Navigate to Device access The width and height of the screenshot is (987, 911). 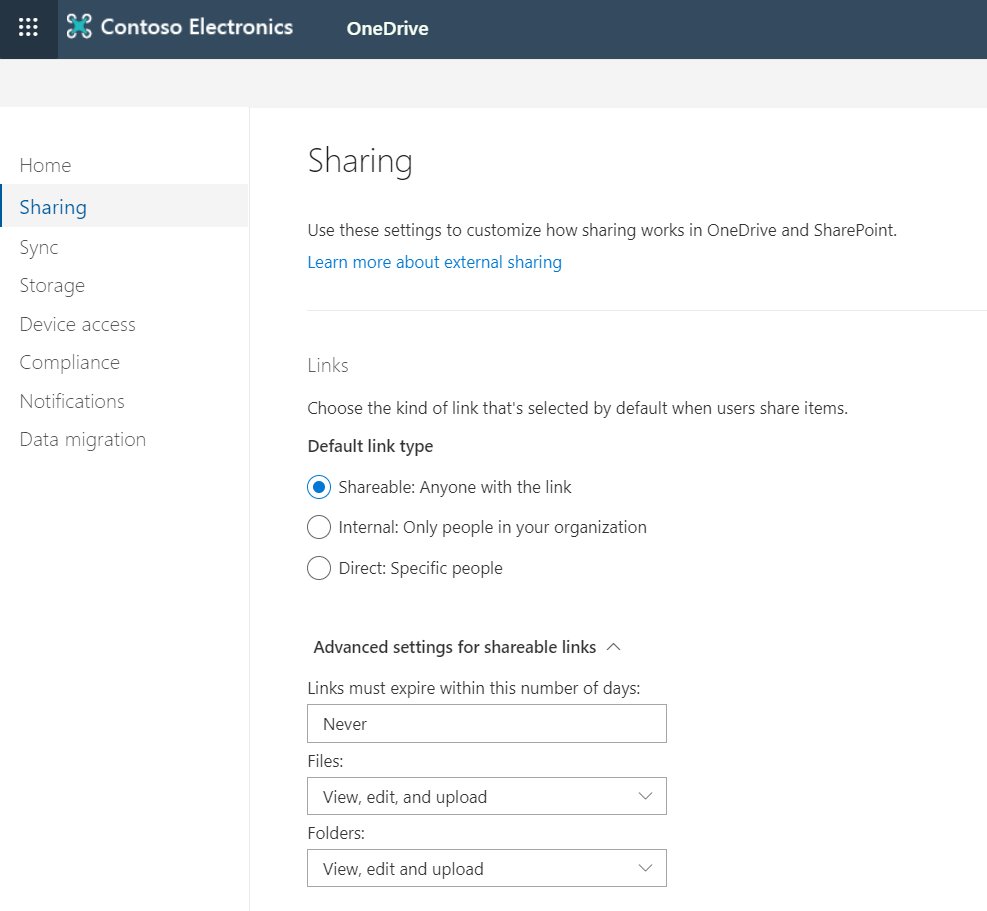pos(77,324)
